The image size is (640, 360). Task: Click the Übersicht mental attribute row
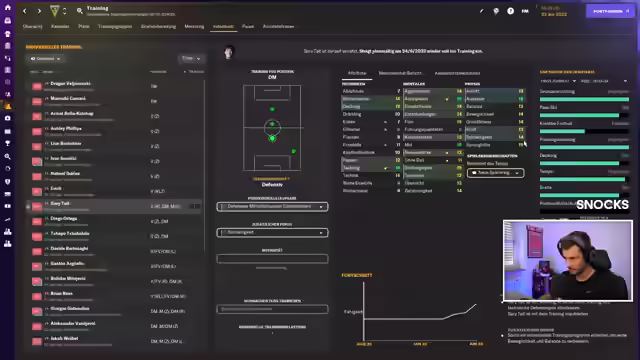click(x=433, y=183)
